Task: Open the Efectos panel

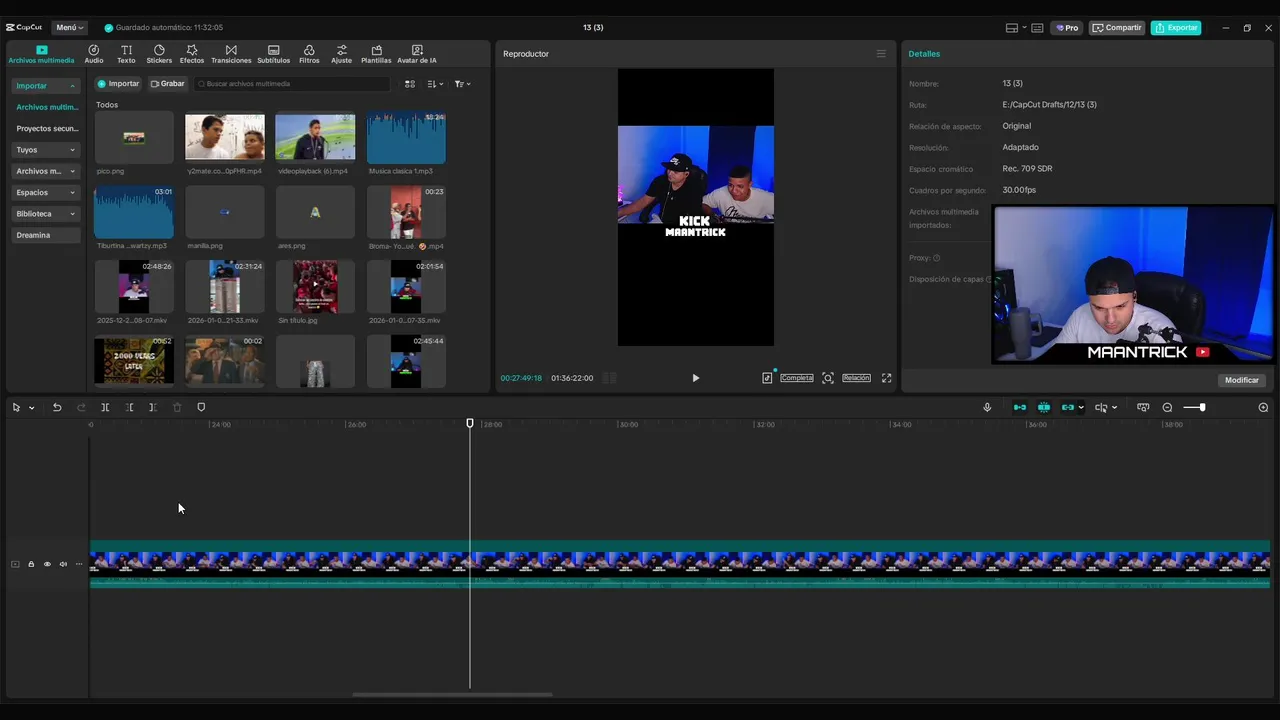Action: [192, 54]
